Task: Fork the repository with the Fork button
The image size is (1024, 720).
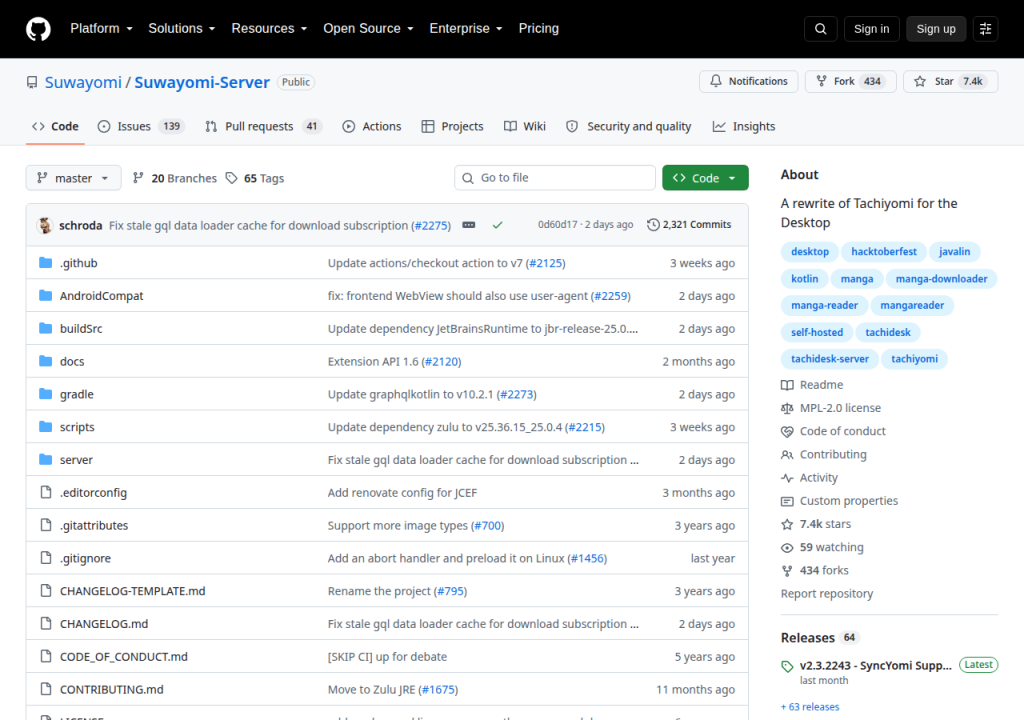Action: click(x=850, y=81)
